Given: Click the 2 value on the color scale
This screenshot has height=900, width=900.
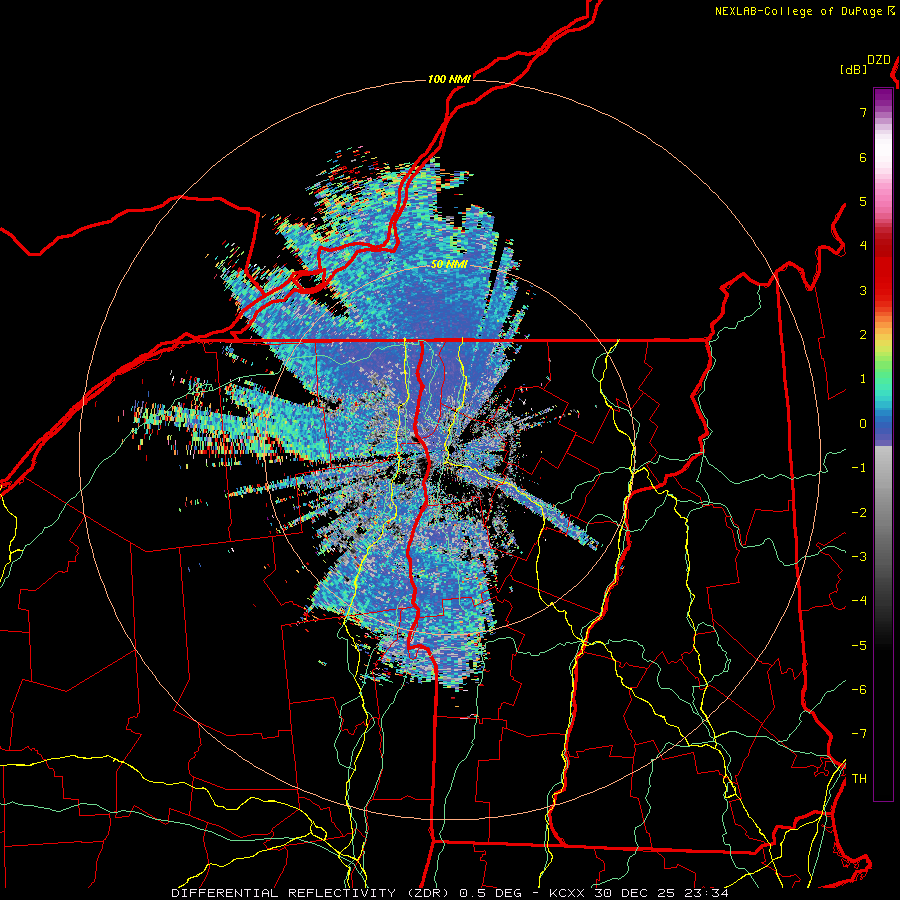Looking at the screenshot, I should pos(863,335).
